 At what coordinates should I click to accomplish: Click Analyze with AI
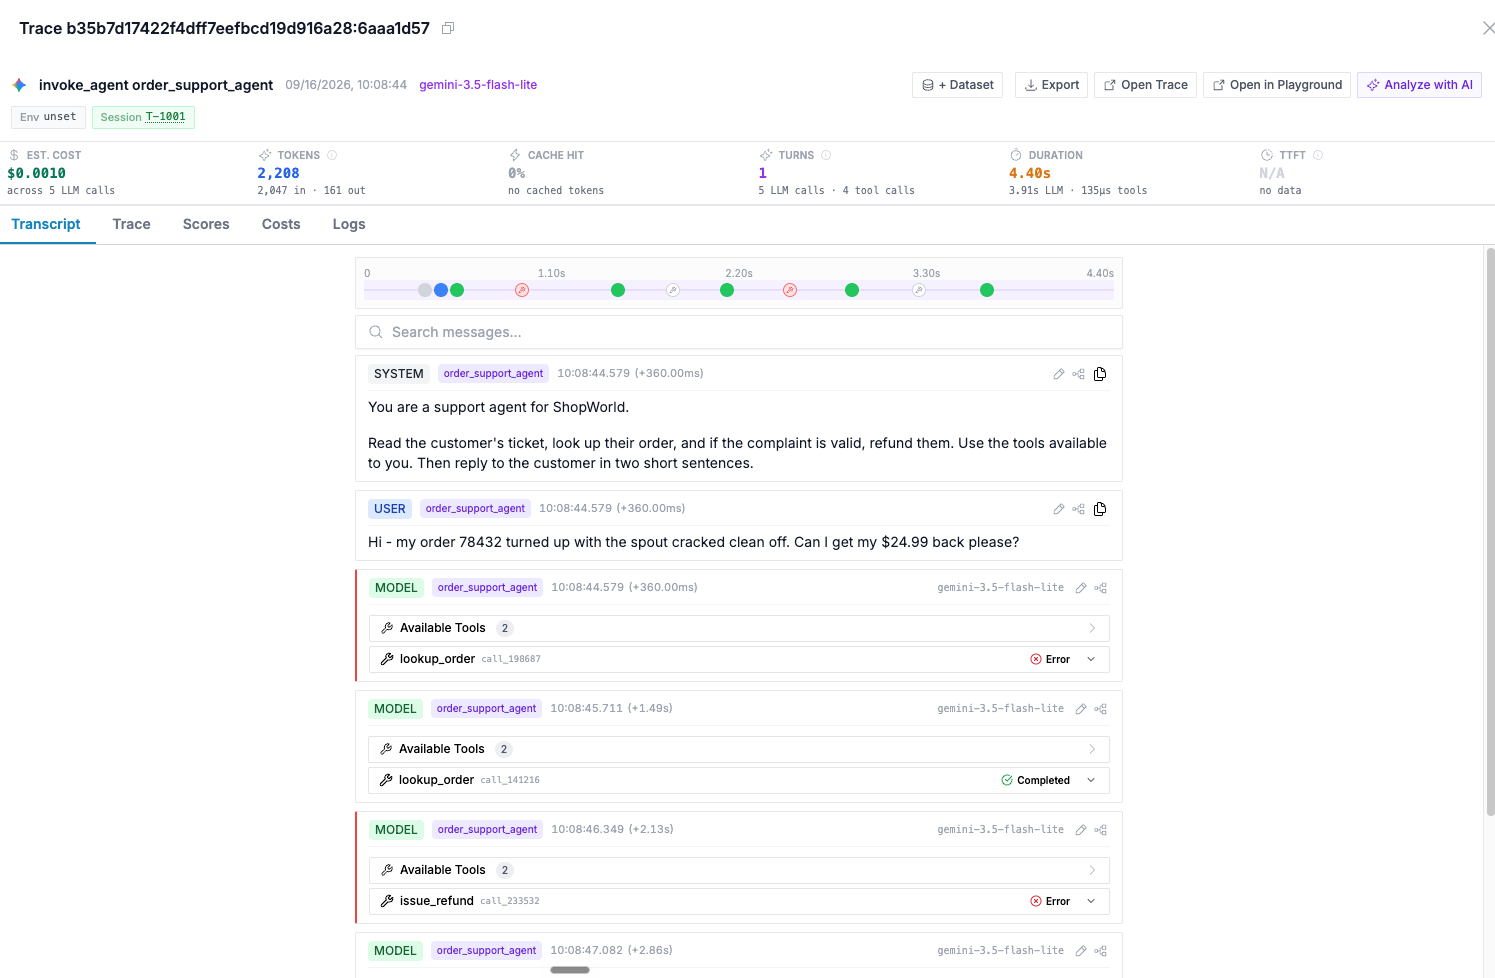click(1419, 85)
